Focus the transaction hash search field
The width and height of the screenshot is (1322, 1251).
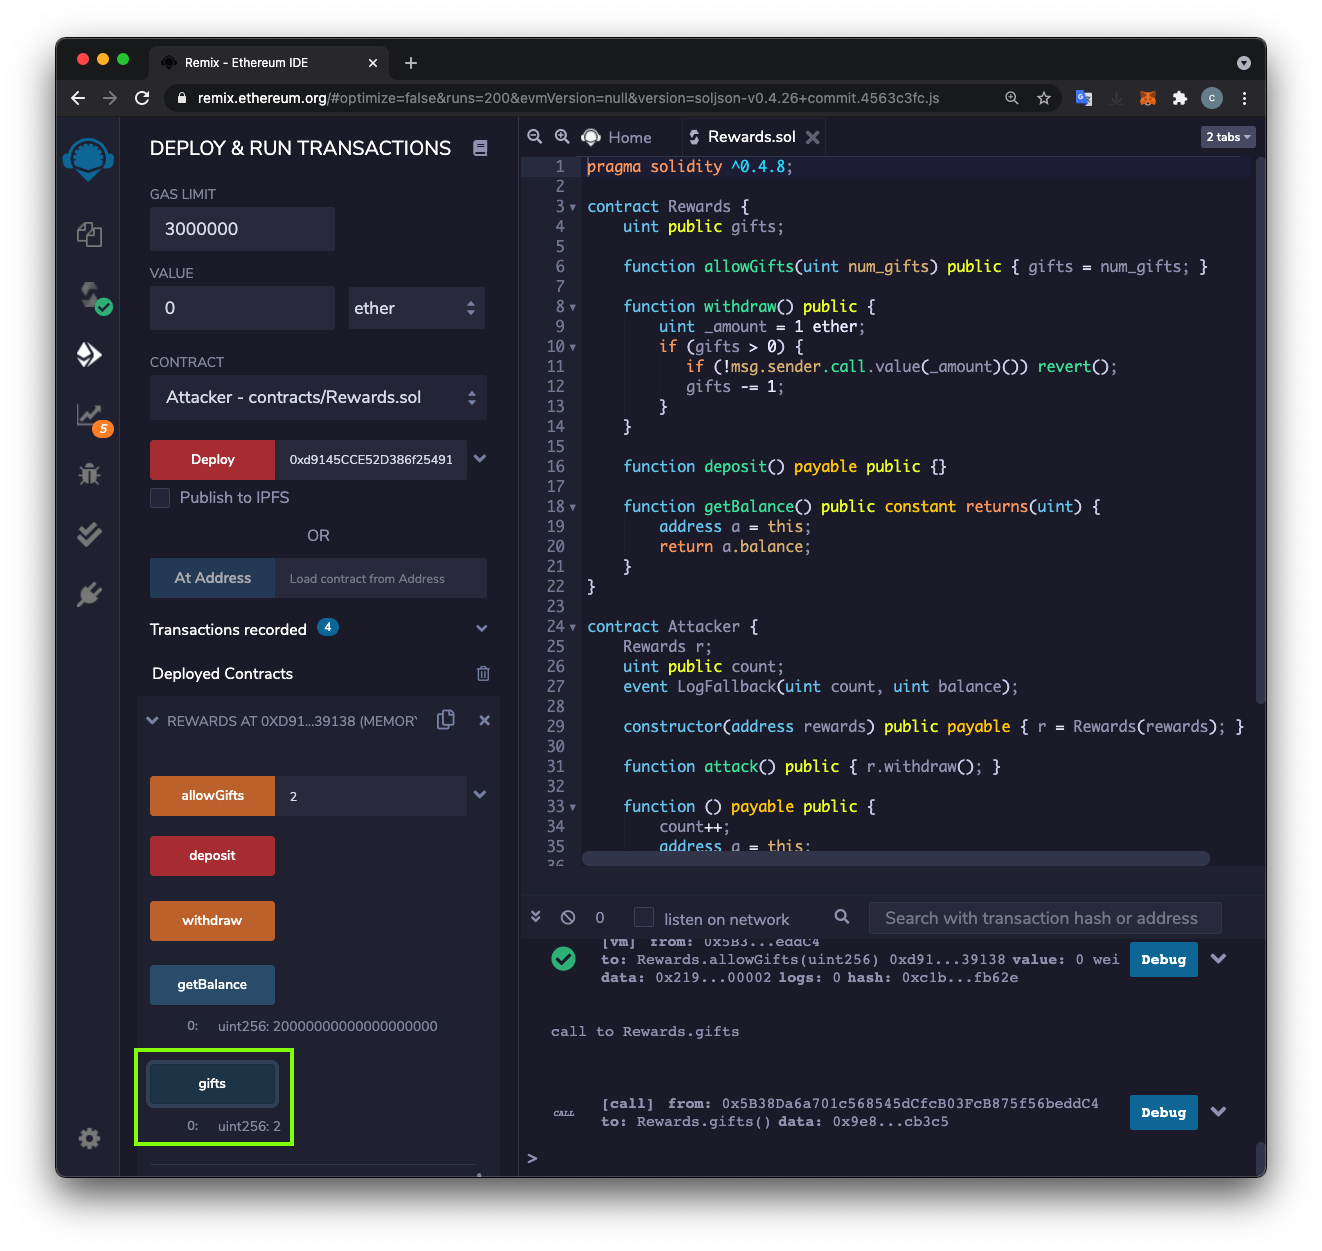point(1045,918)
